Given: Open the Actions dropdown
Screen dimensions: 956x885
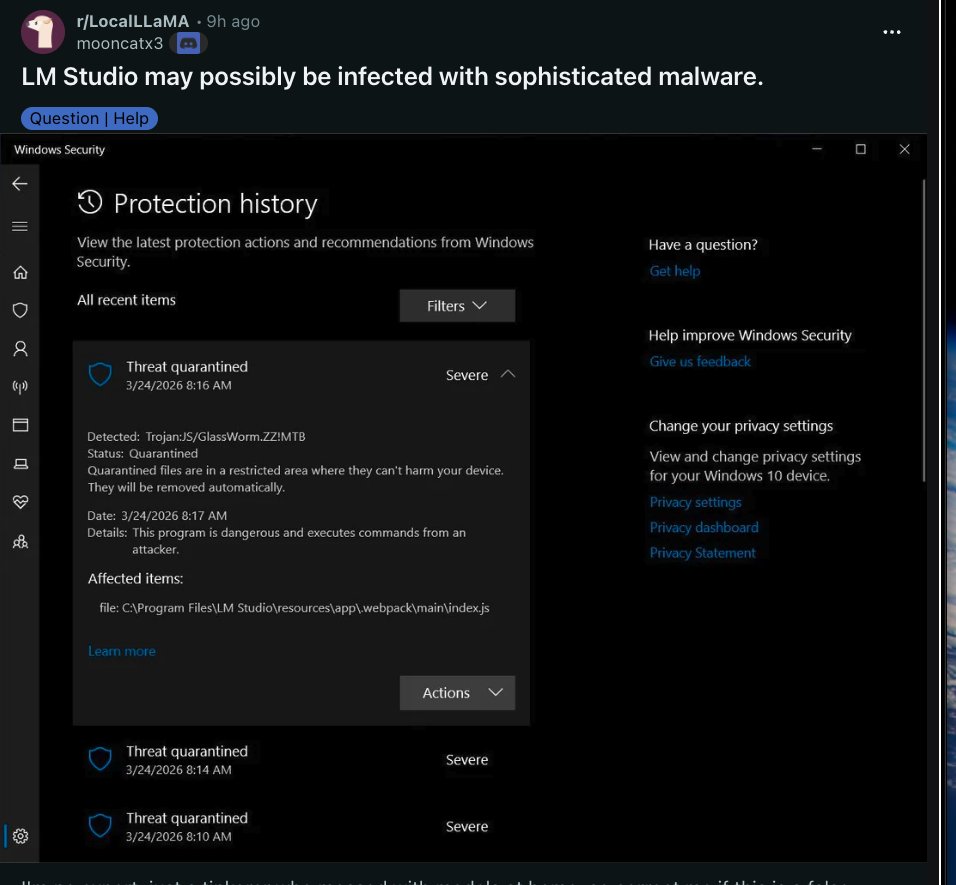Looking at the screenshot, I should [457, 692].
